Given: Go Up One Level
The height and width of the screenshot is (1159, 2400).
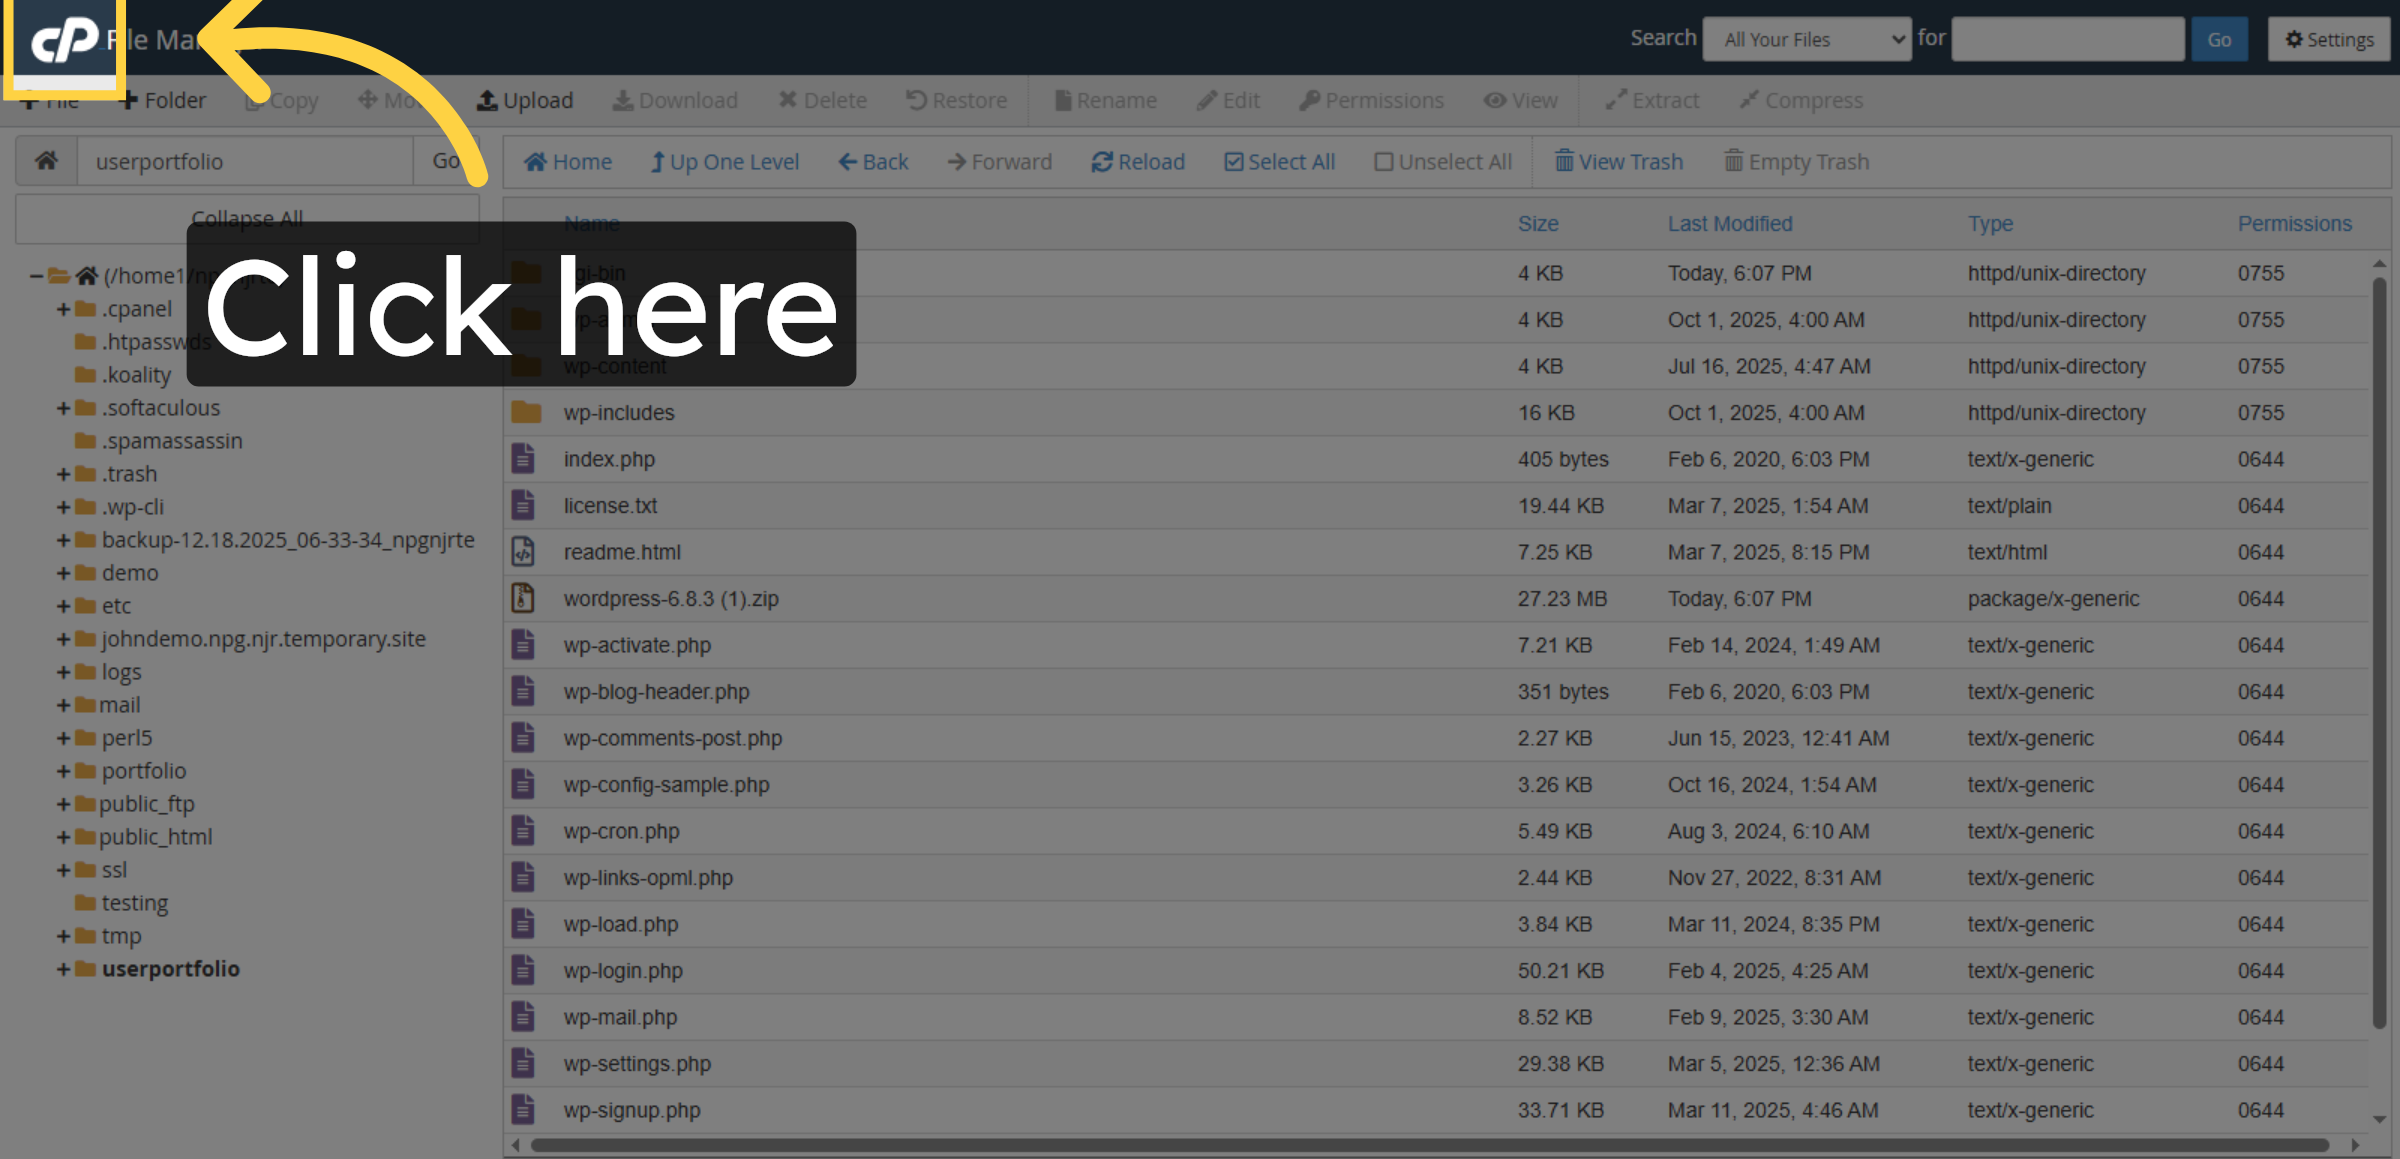Looking at the screenshot, I should (x=724, y=162).
